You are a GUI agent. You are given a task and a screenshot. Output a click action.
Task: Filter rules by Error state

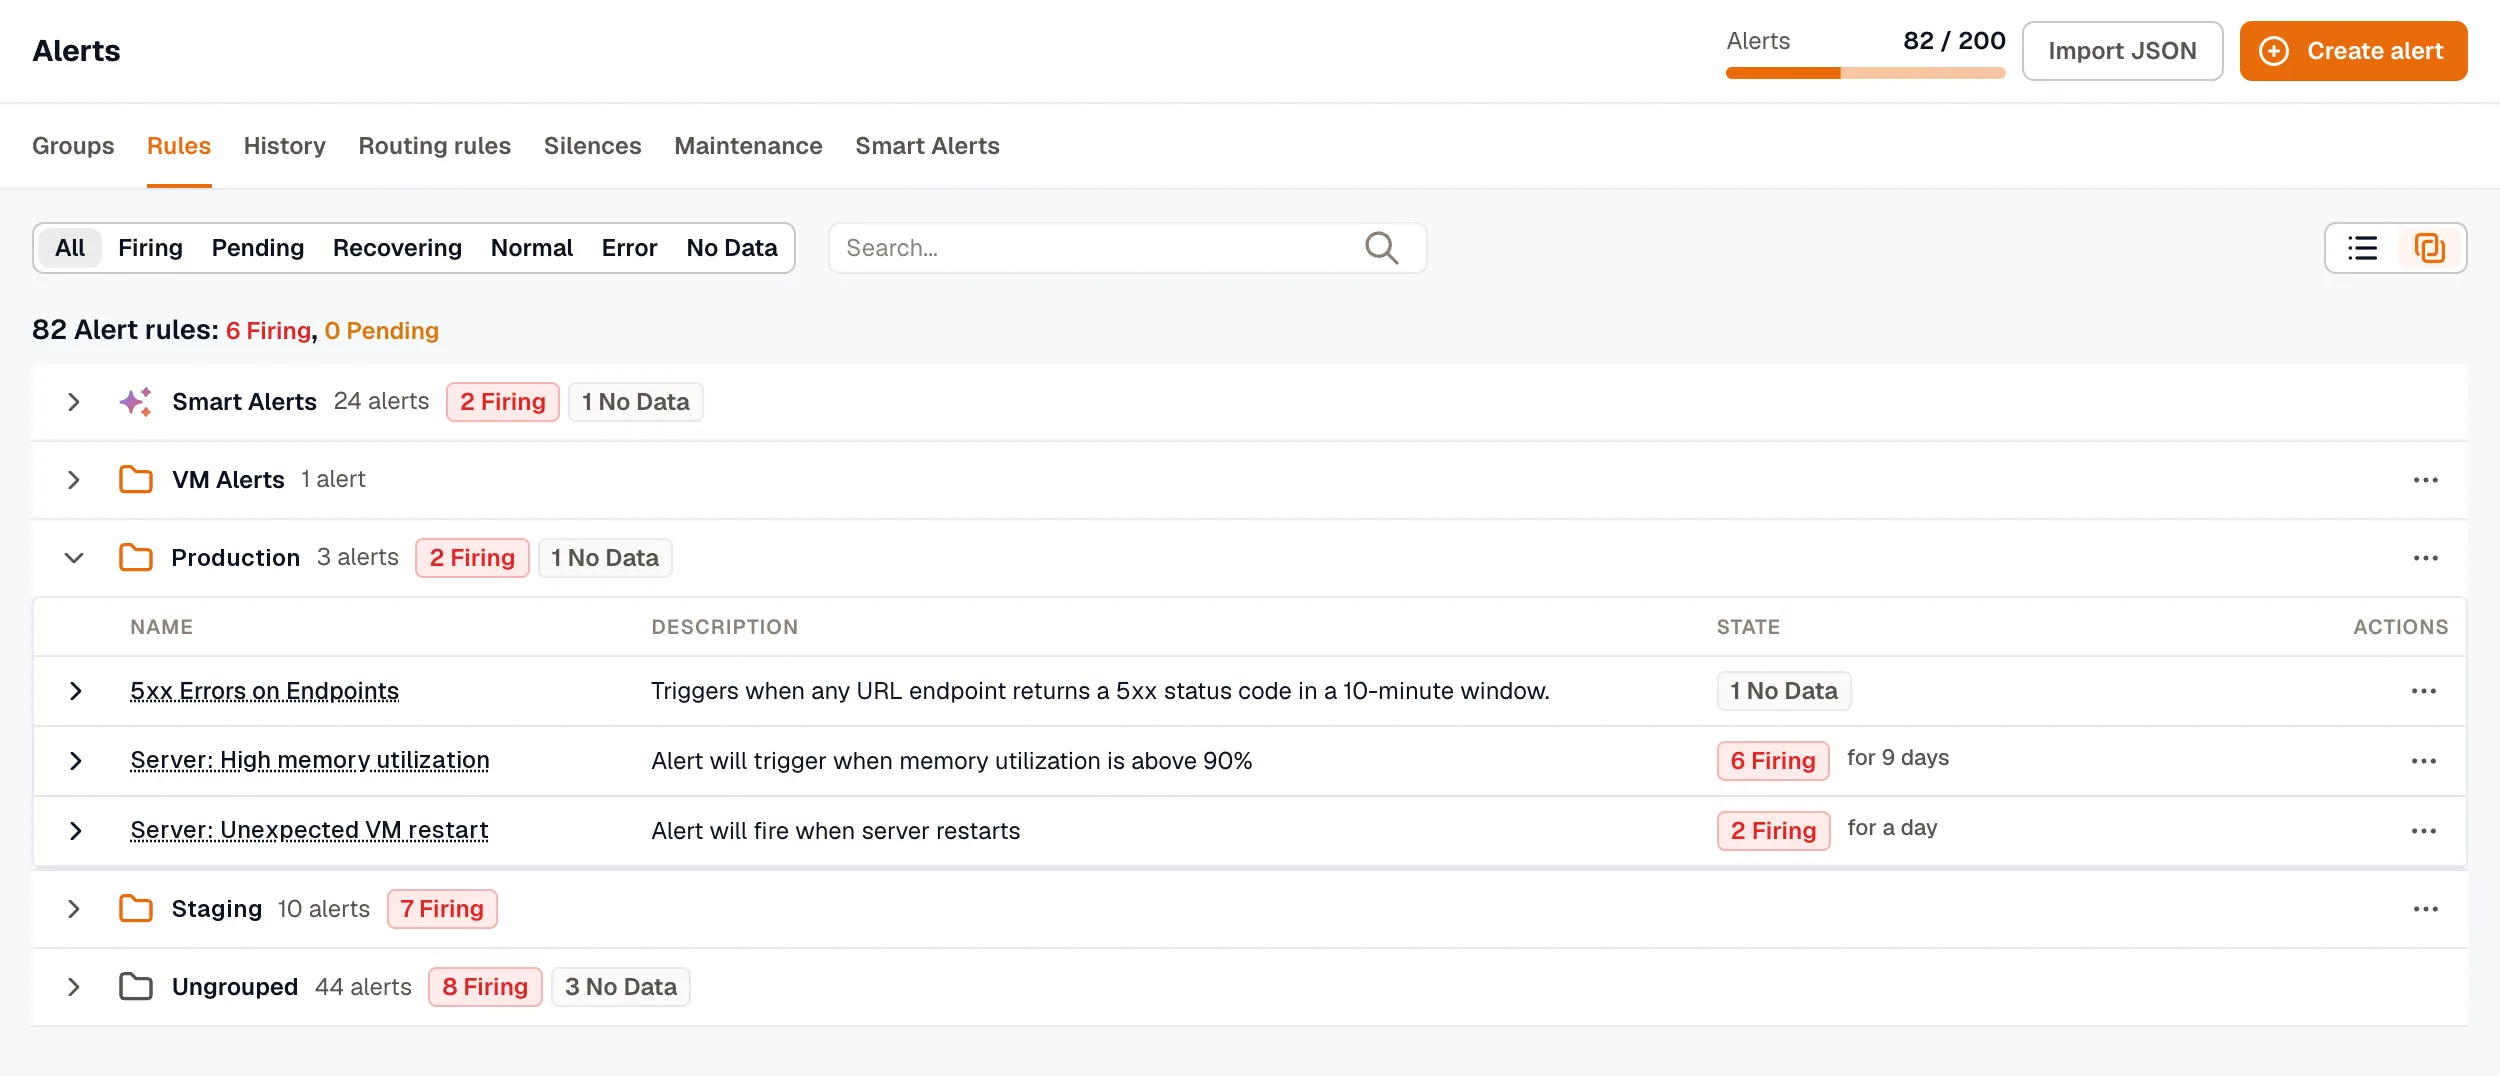point(629,248)
